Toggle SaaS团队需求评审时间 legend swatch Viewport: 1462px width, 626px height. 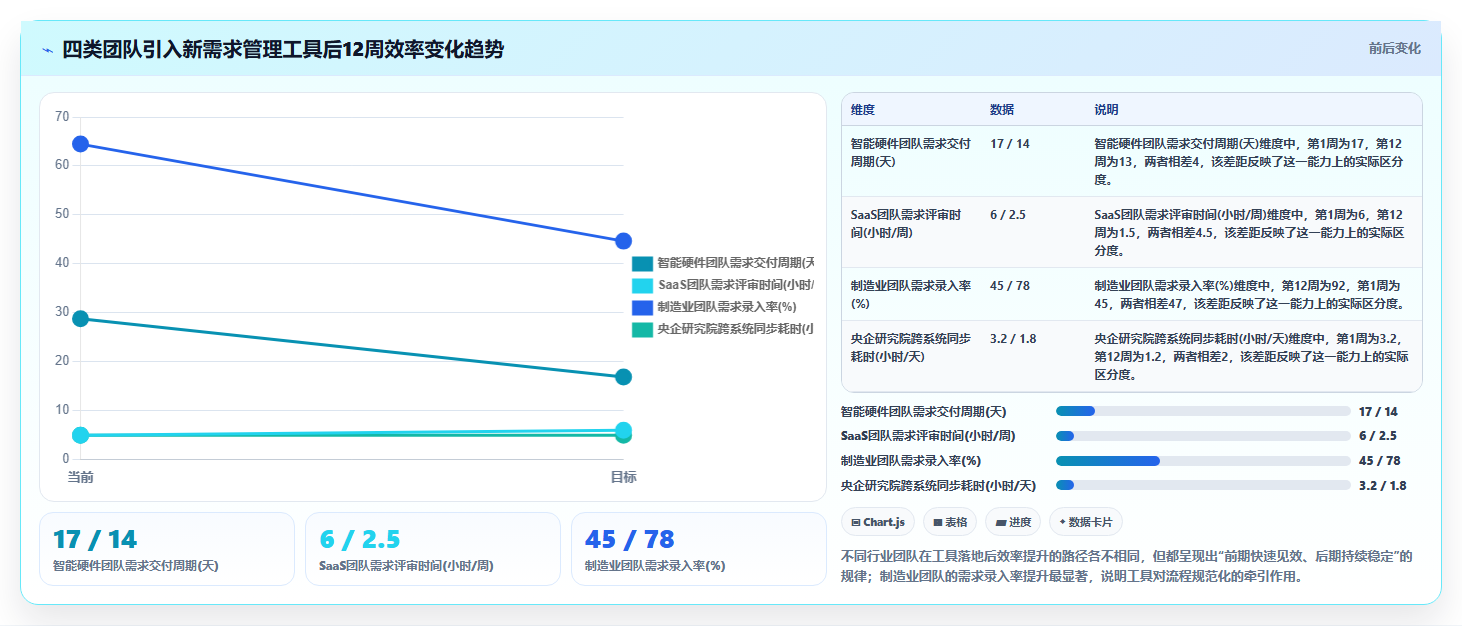(x=642, y=285)
